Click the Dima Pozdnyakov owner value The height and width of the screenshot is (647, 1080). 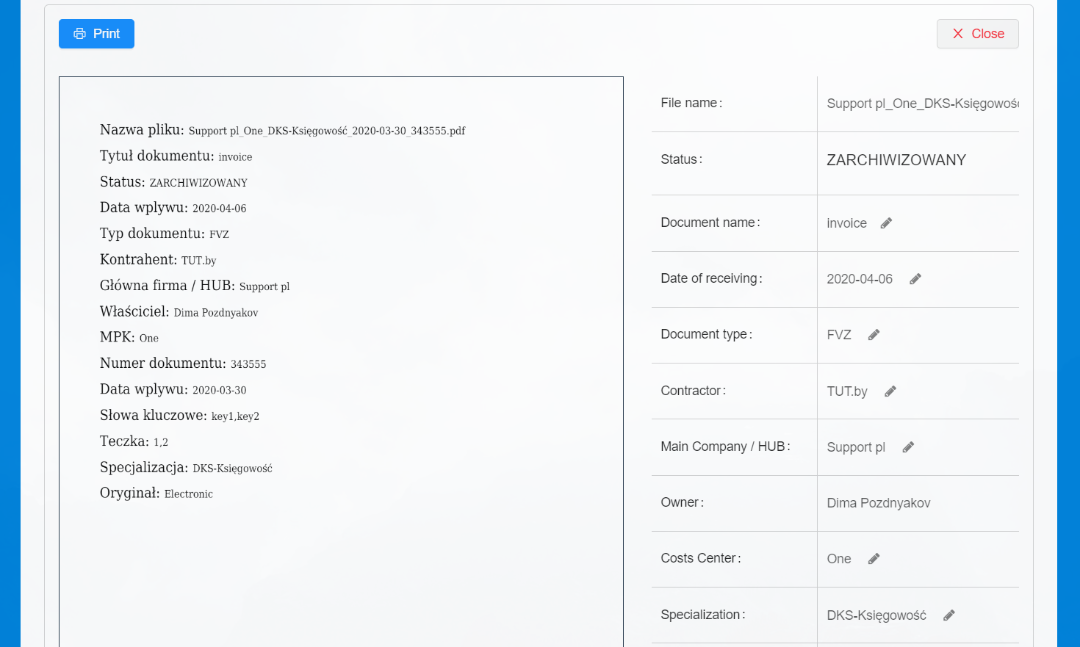(x=878, y=503)
